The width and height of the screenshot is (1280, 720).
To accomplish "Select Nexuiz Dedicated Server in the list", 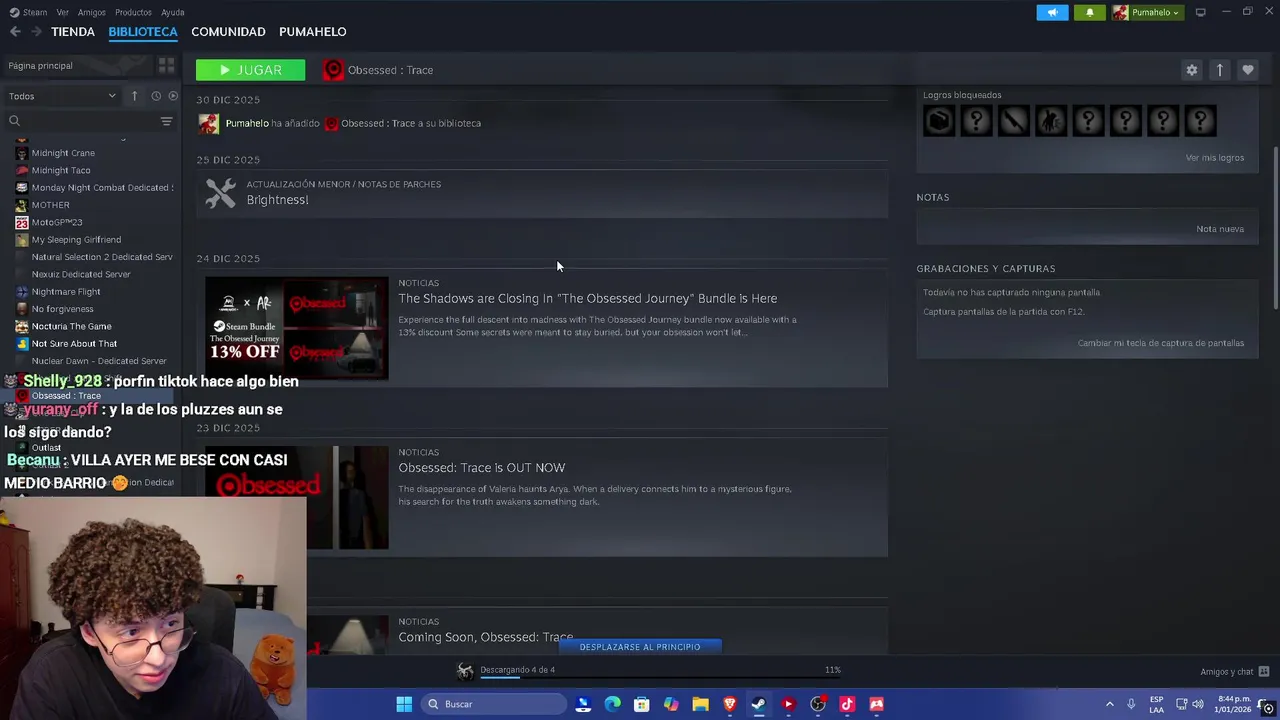I will (81, 274).
